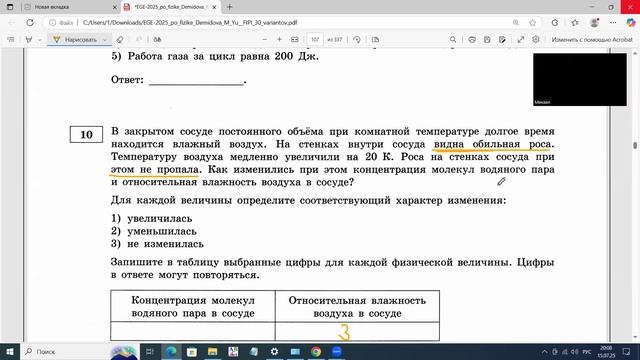Click the vertical scrollbar thumb

[635, 145]
